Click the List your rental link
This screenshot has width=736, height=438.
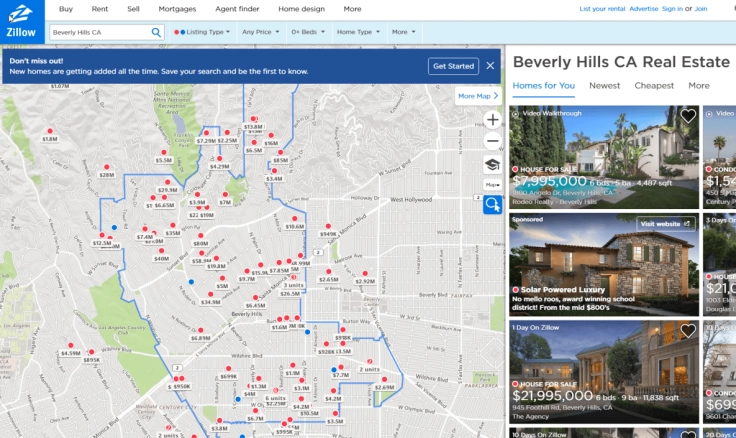[602, 9]
